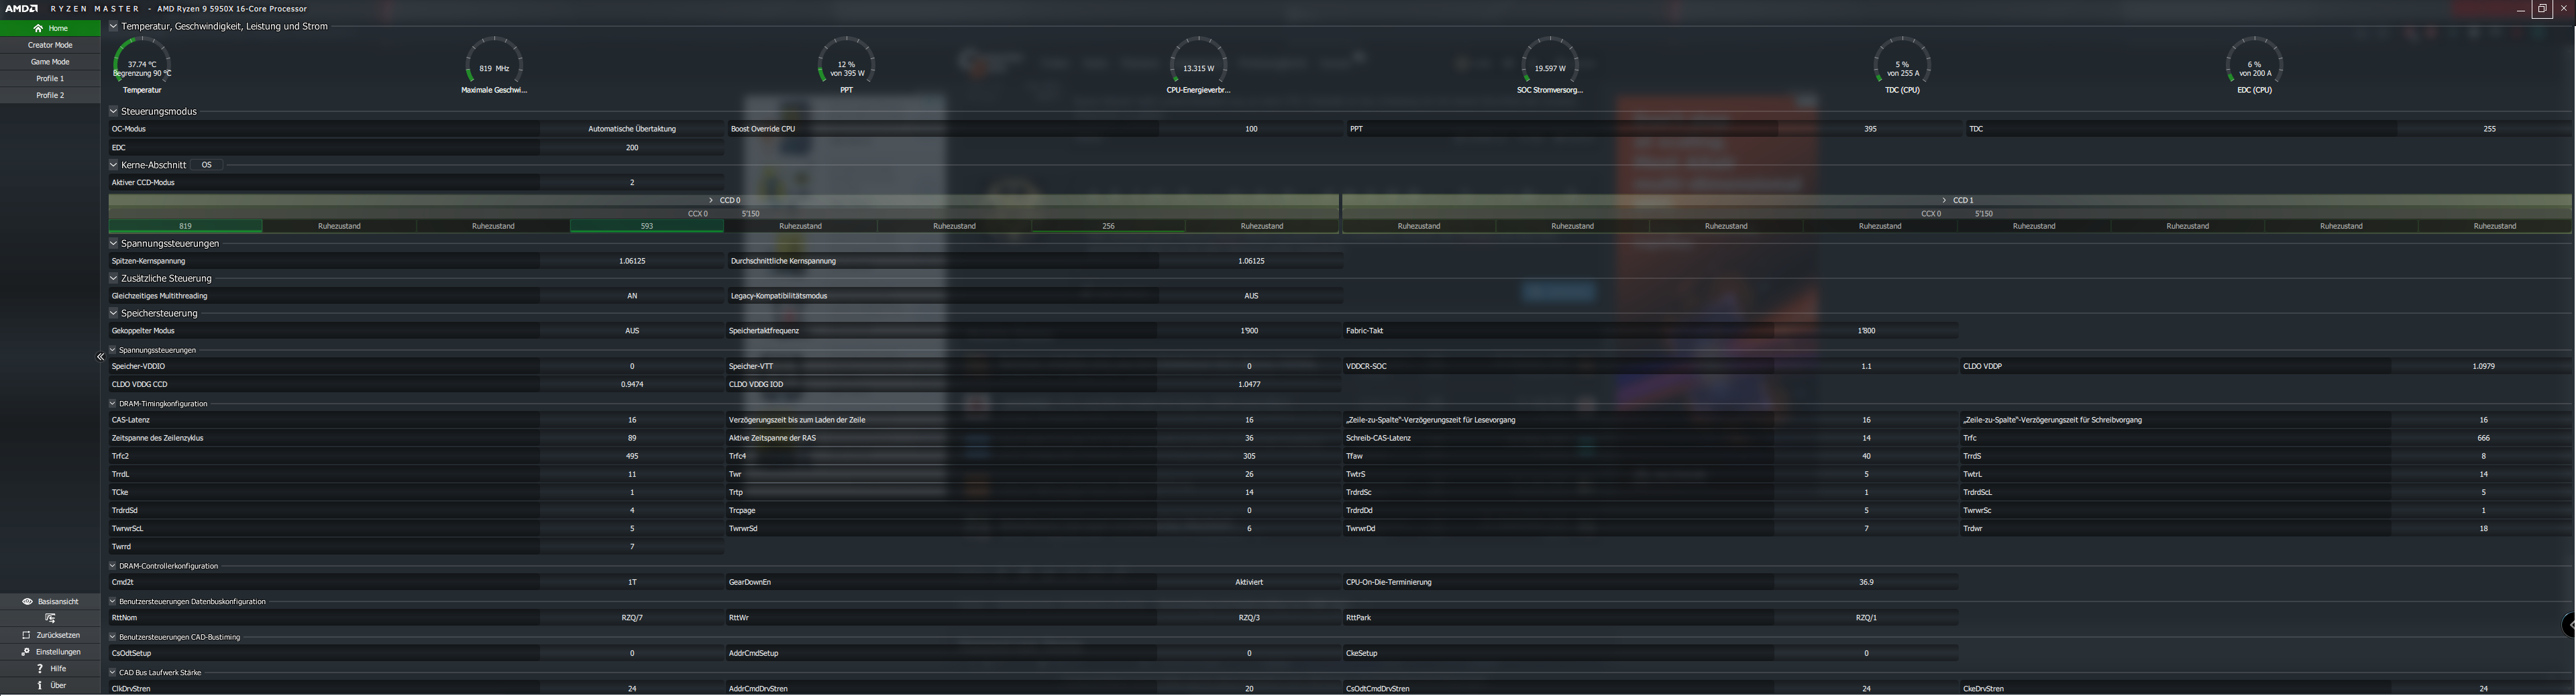
Task: Click the Temperatur gauge
Action: point(142,65)
